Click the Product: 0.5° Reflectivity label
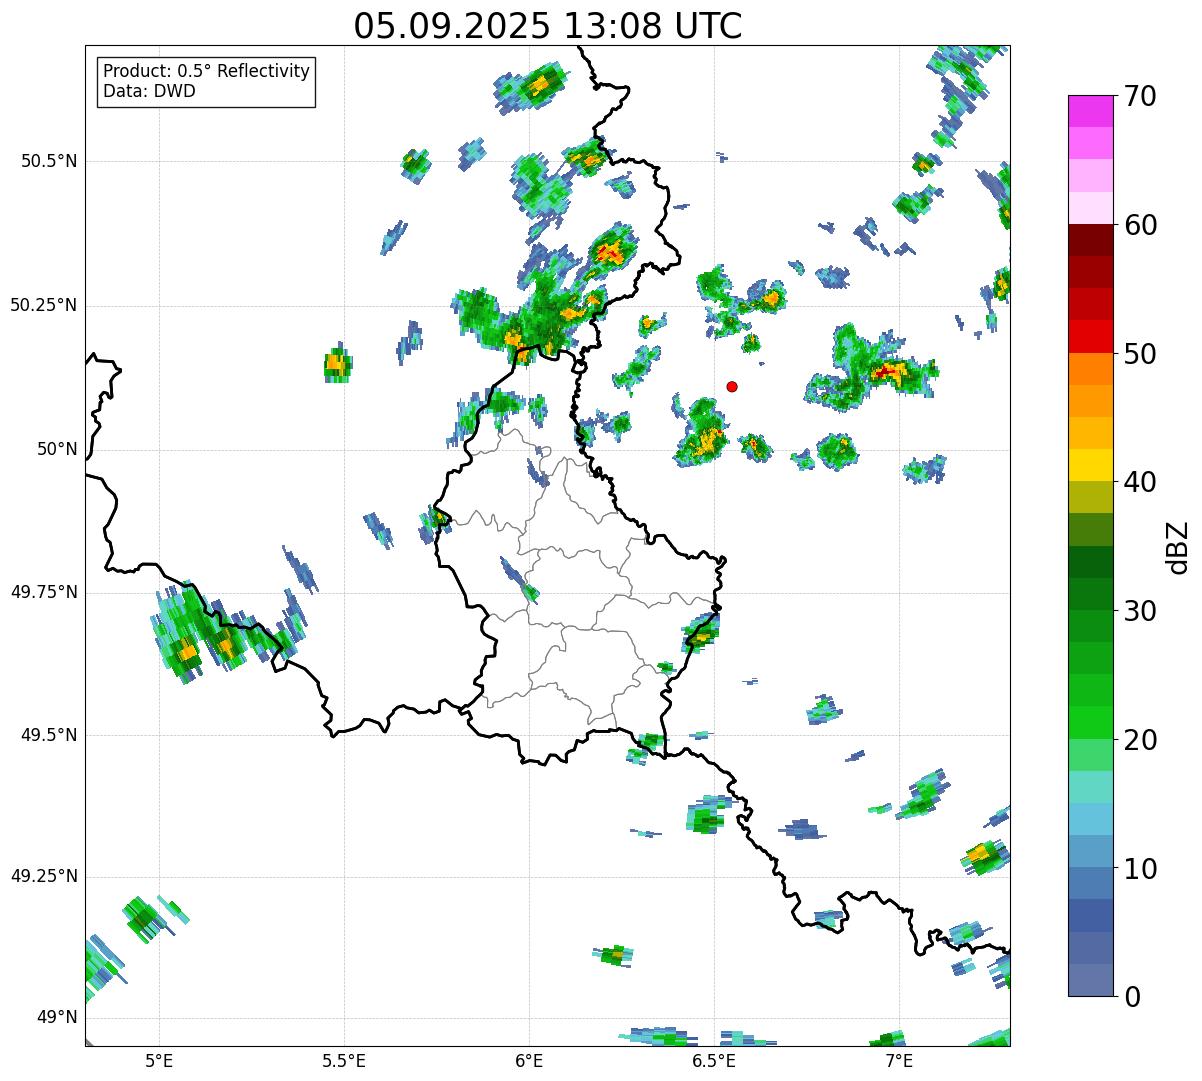This screenshot has height=1081, width=1202. (207, 72)
